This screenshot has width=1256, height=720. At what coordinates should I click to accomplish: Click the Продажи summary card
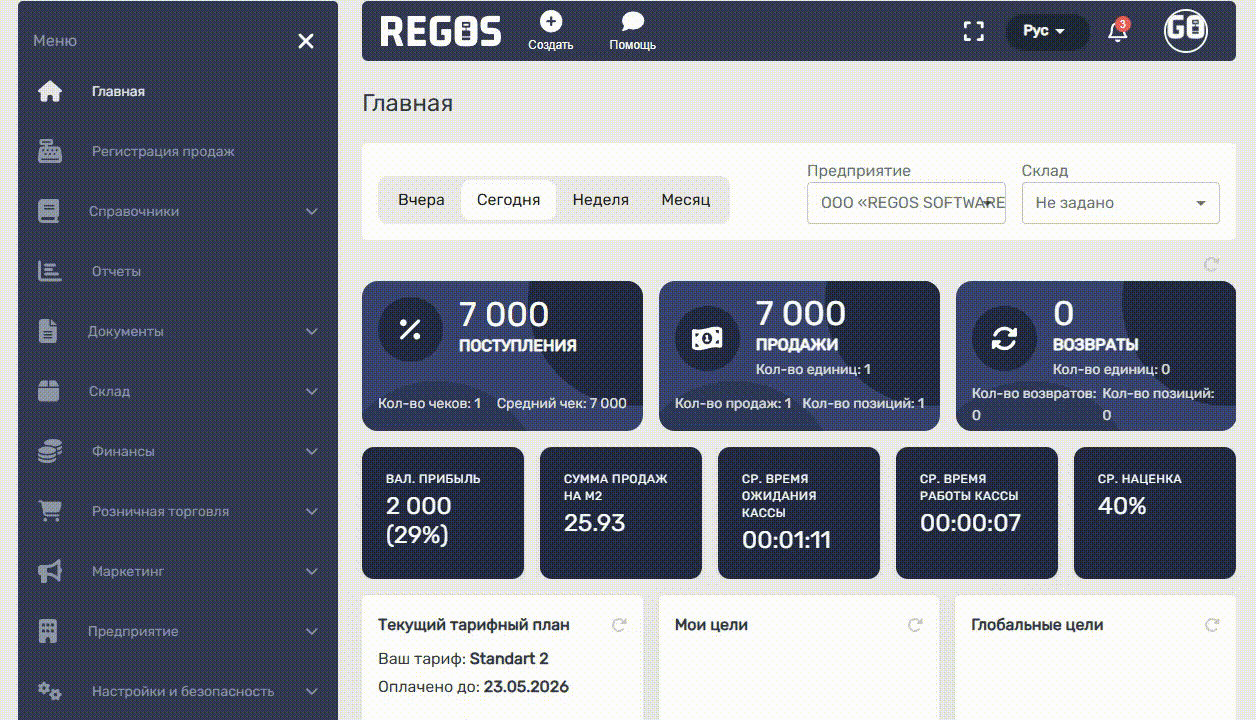[x=798, y=355]
